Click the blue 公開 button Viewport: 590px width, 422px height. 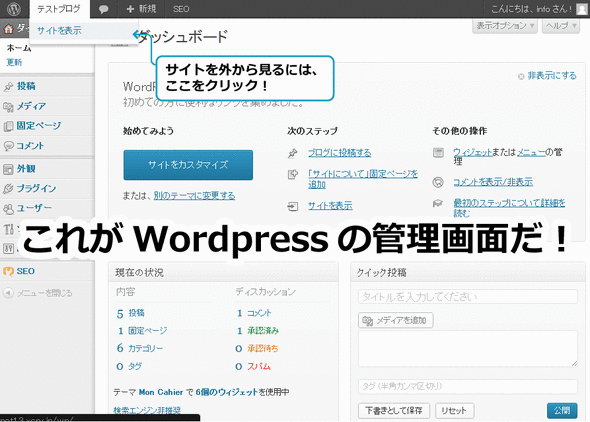tap(562, 410)
